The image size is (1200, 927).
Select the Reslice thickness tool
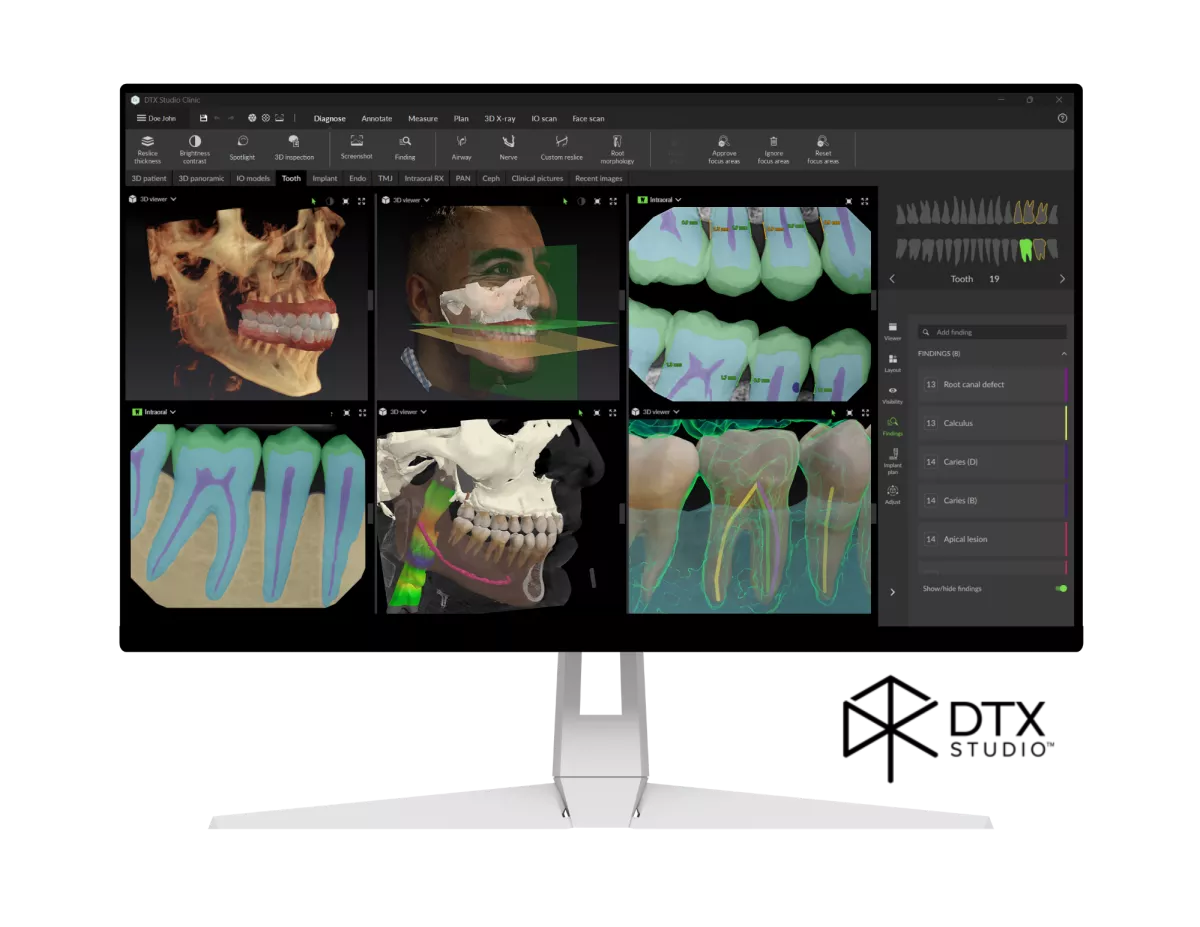click(147, 148)
